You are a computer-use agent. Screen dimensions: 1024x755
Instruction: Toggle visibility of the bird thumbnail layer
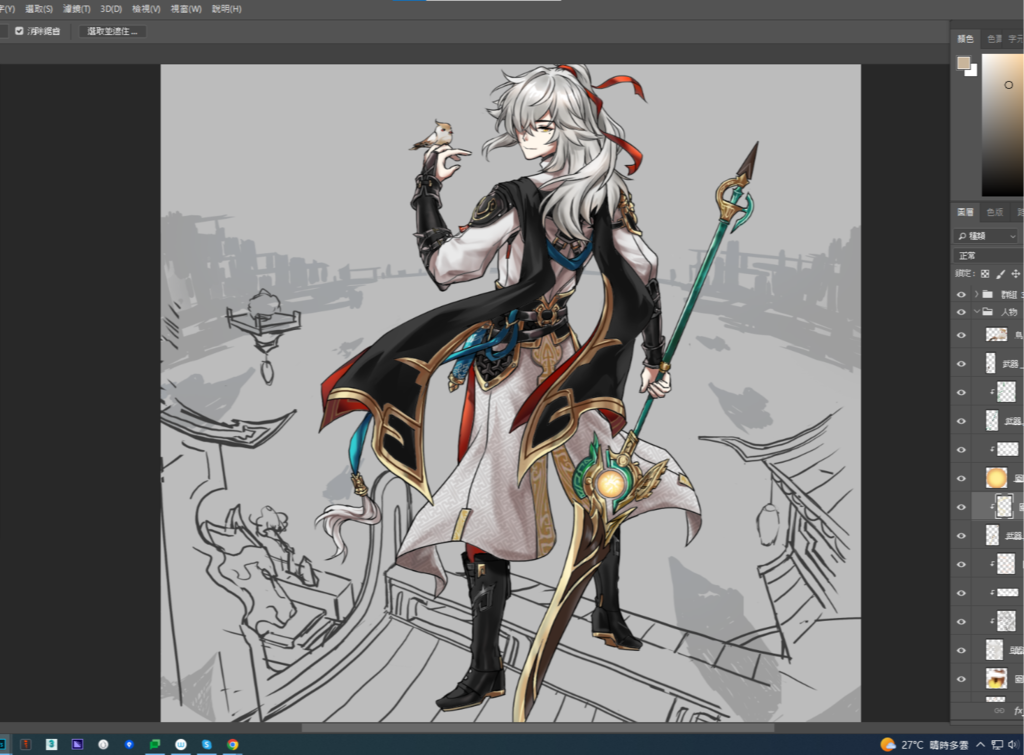[x=961, y=335]
